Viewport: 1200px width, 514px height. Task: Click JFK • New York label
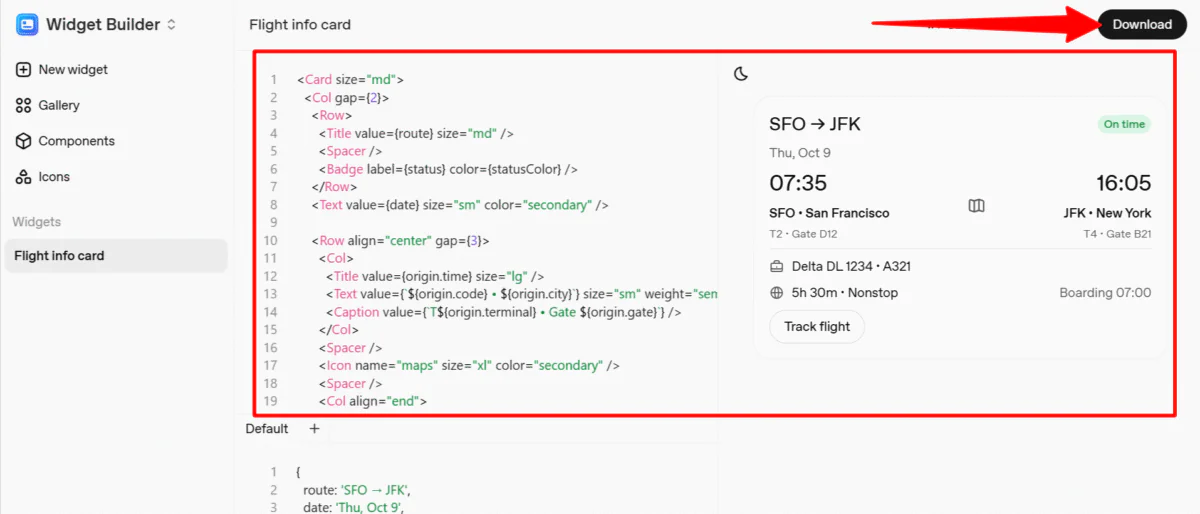tap(1107, 213)
